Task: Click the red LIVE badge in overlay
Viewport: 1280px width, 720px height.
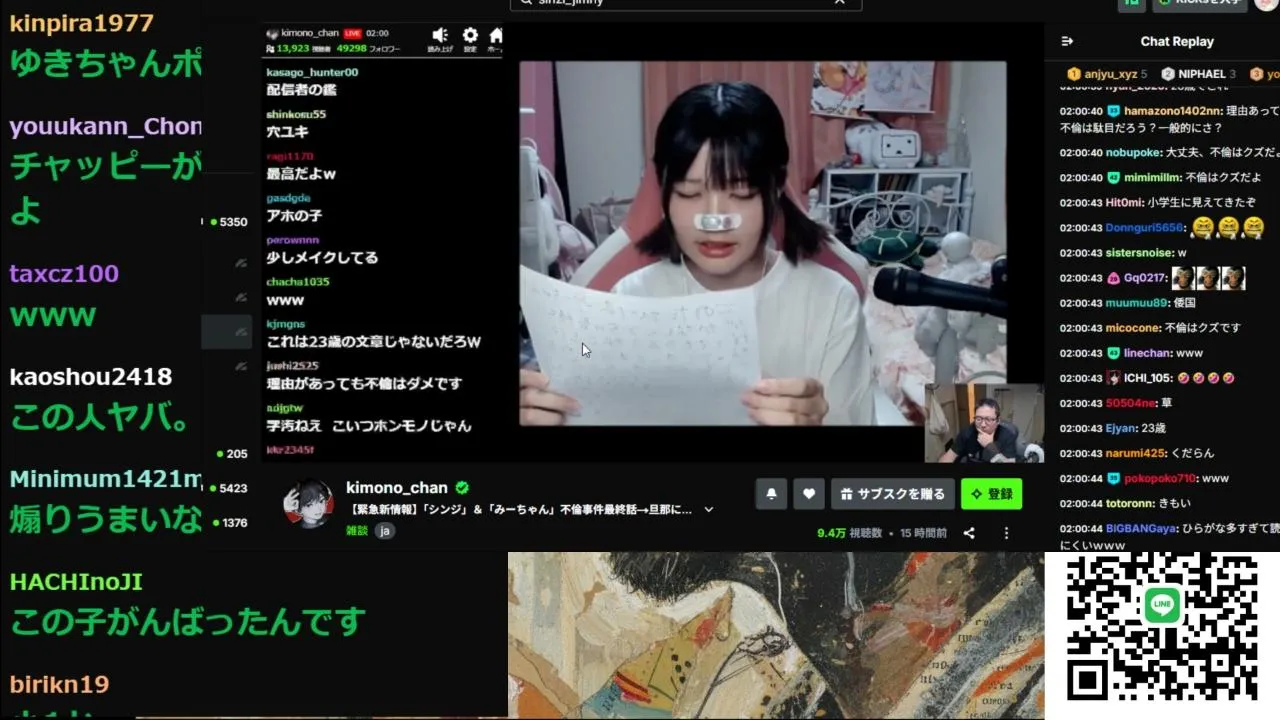Action: (x=353, y=33)
